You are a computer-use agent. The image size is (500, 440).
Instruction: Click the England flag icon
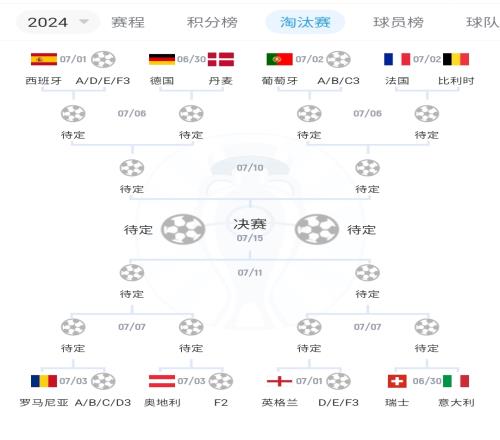click(x=279, y=381)
